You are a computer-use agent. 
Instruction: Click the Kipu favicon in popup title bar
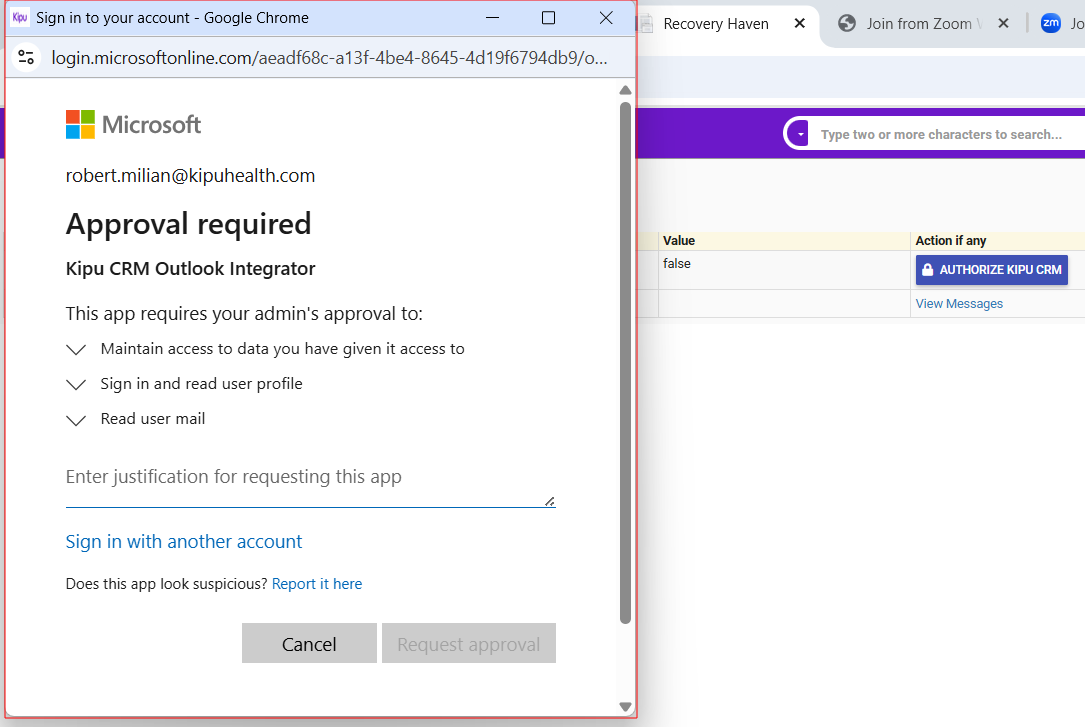pos(20,17)
